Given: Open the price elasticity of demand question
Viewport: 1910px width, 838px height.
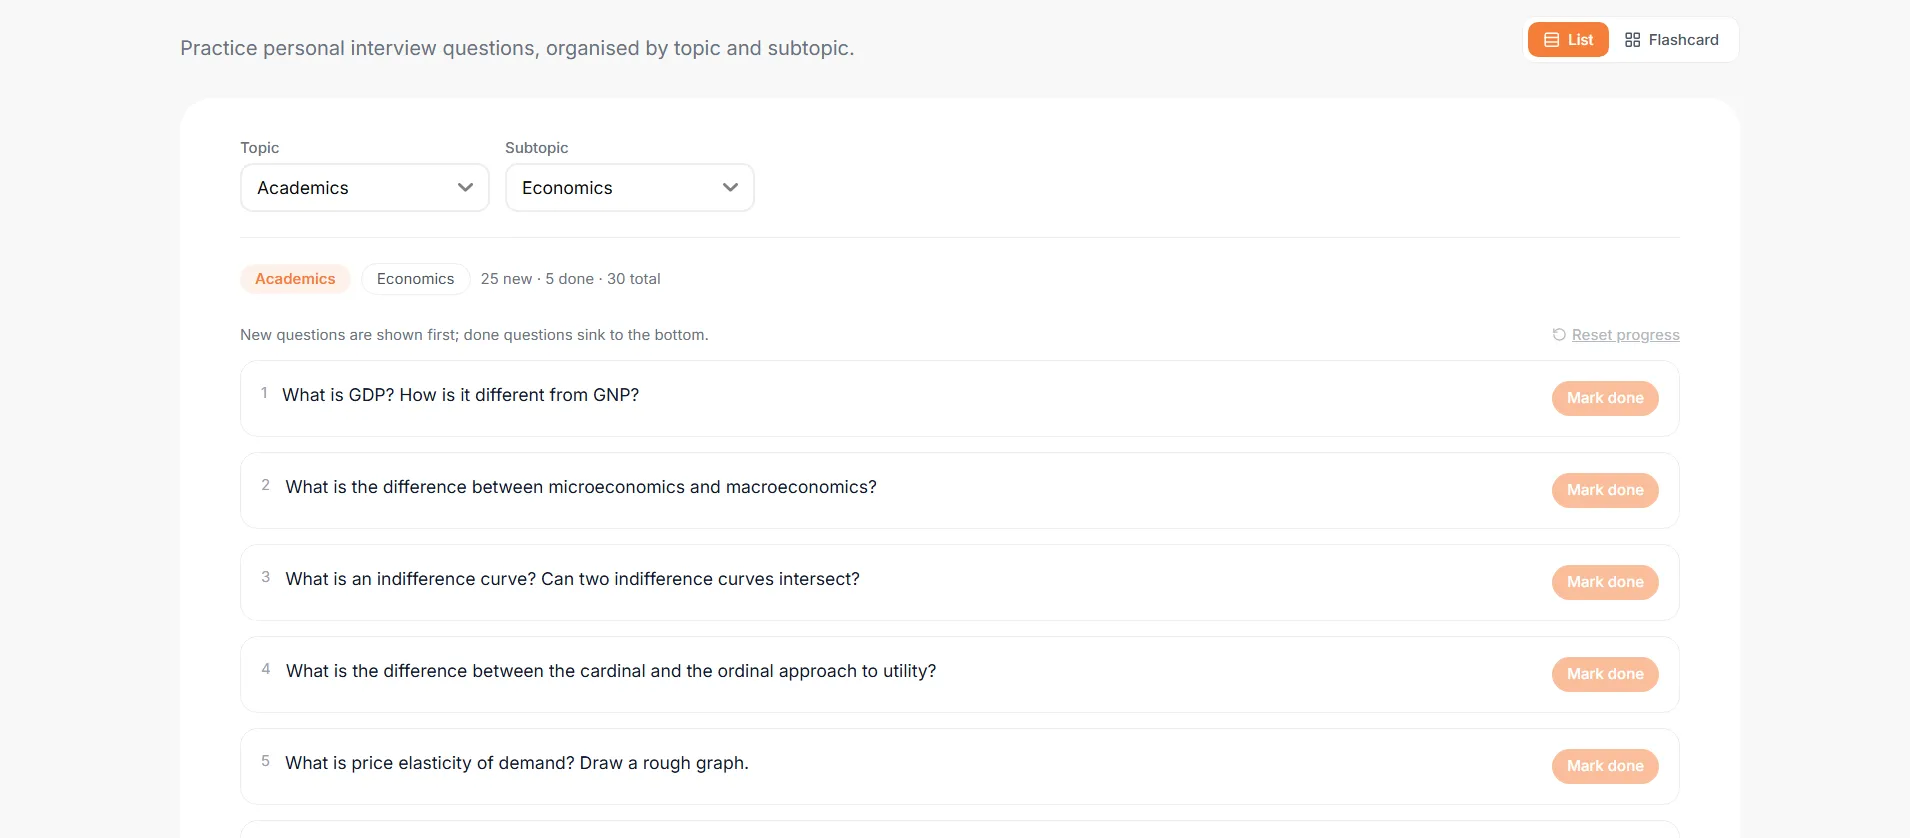Looking at the screenshot, I should point(517,763).
